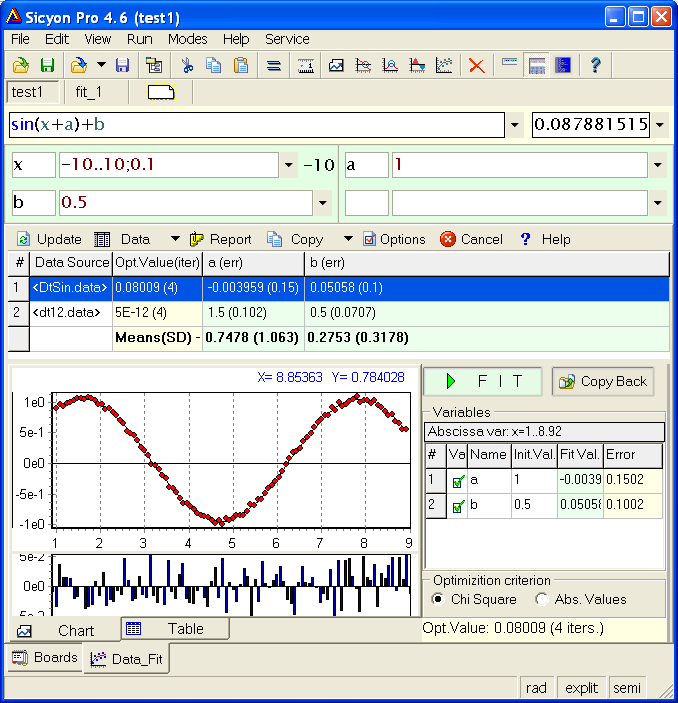
Task: Click the Report icon in fit toolbar
Action: click(x=196, y=239)
